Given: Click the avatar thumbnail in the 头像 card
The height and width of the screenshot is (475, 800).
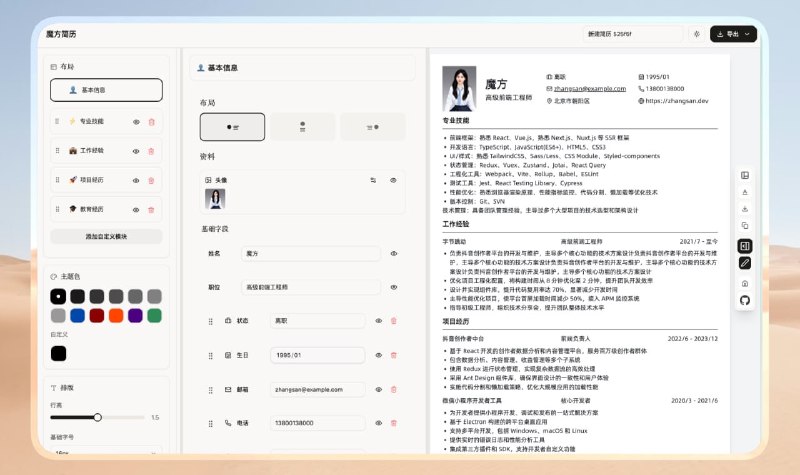Looking at the screenshot, I should [x=215, y=199].
